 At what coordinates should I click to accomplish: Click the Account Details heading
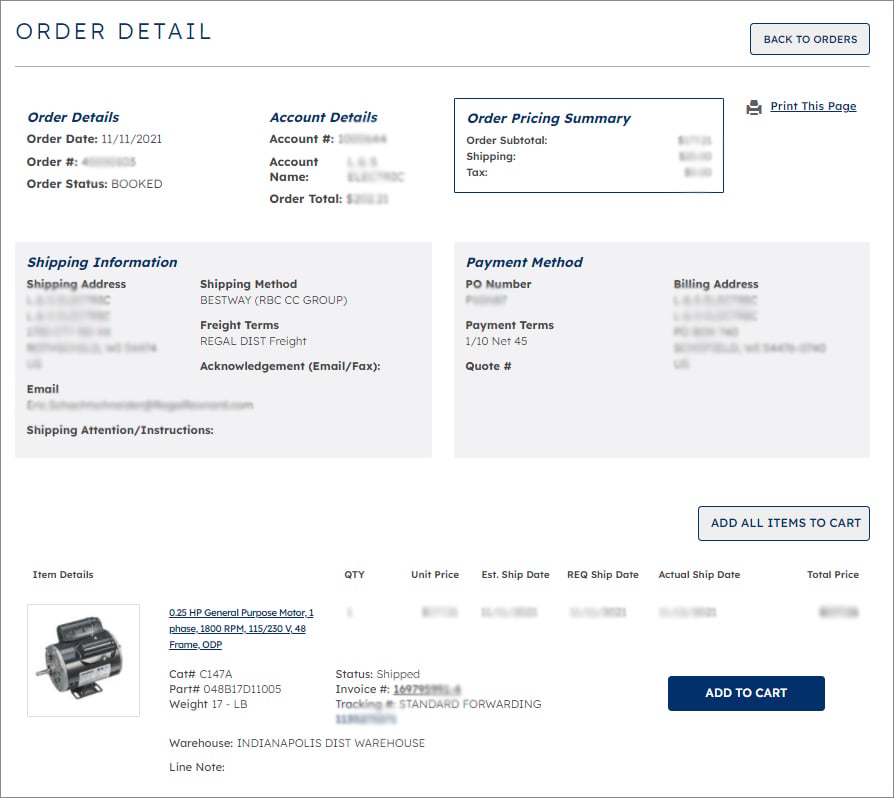[x=323, y=117]
